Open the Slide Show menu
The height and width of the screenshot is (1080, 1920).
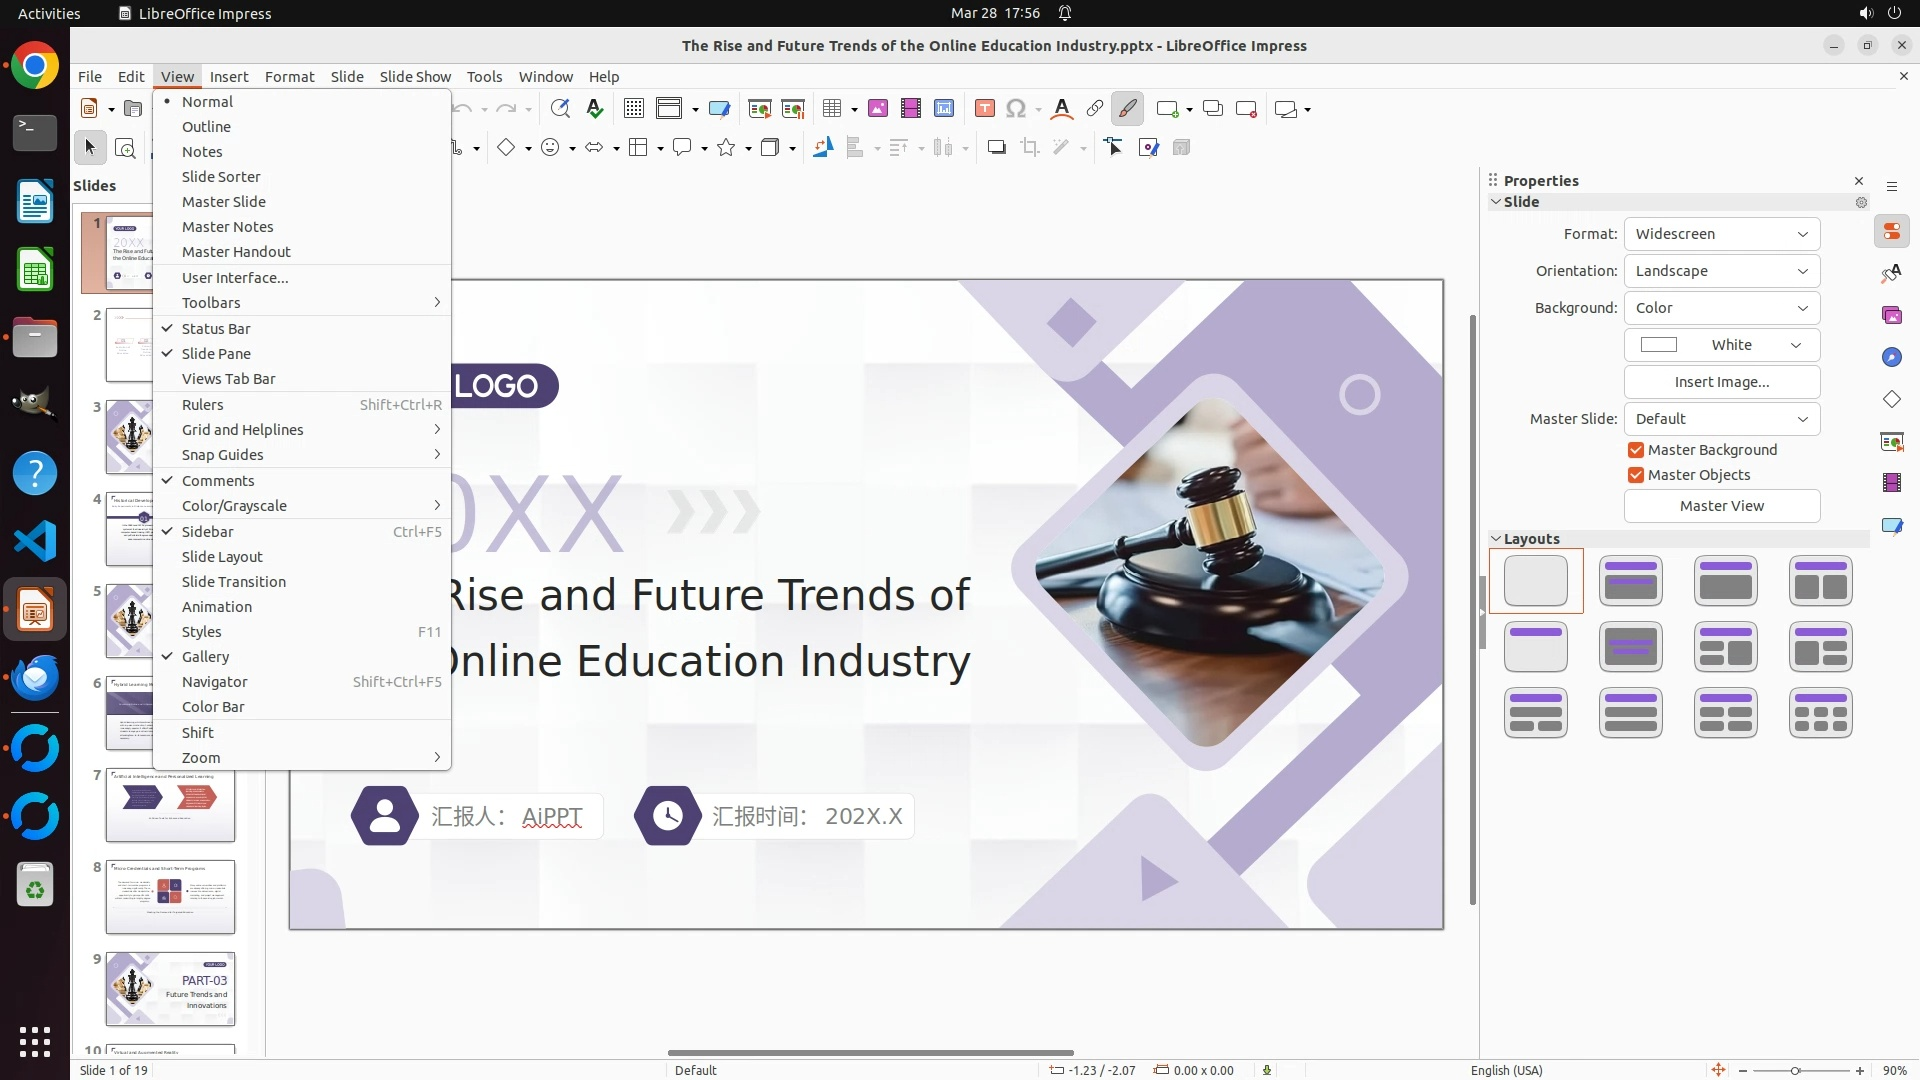(415, 77)
